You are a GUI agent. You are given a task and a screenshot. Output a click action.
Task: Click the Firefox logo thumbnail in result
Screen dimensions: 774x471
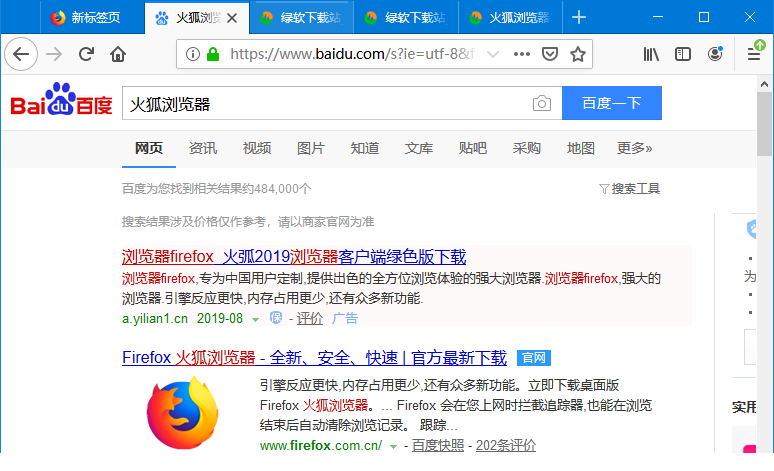[x=183, y=413]
